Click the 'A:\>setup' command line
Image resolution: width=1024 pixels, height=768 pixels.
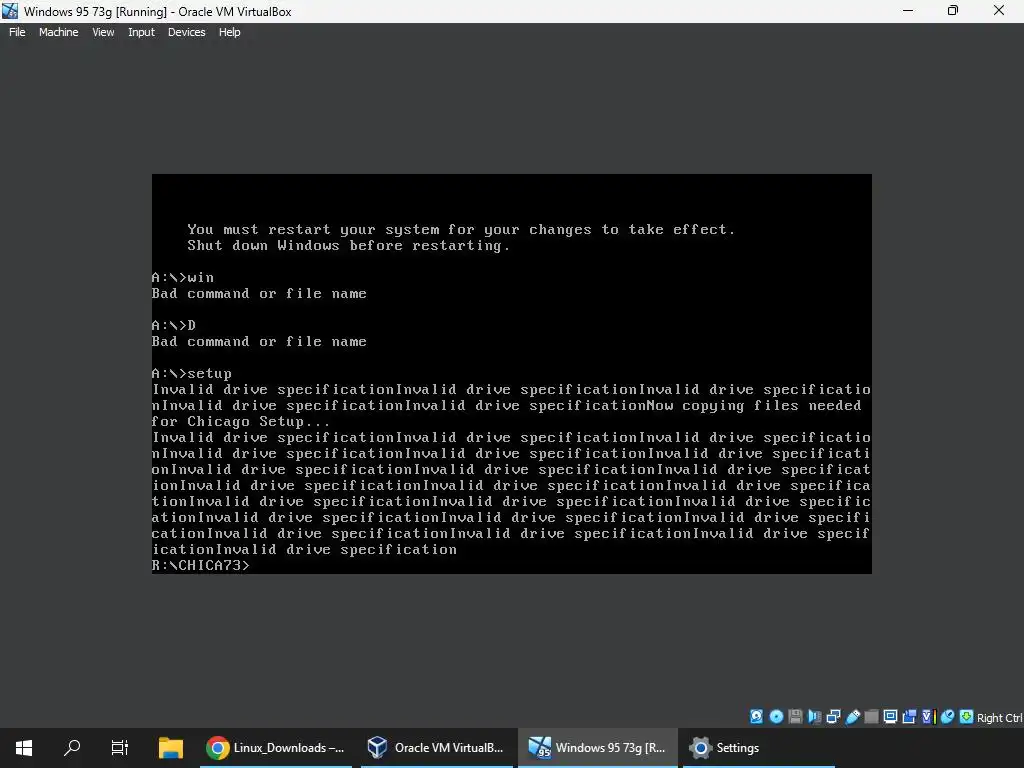coord(191,374)
